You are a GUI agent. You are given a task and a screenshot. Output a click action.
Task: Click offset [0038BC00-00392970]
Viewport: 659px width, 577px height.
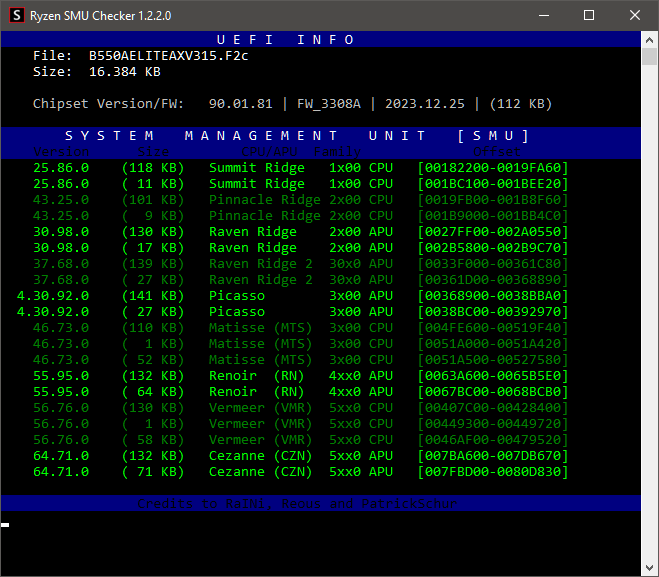[x=493, y=311]
